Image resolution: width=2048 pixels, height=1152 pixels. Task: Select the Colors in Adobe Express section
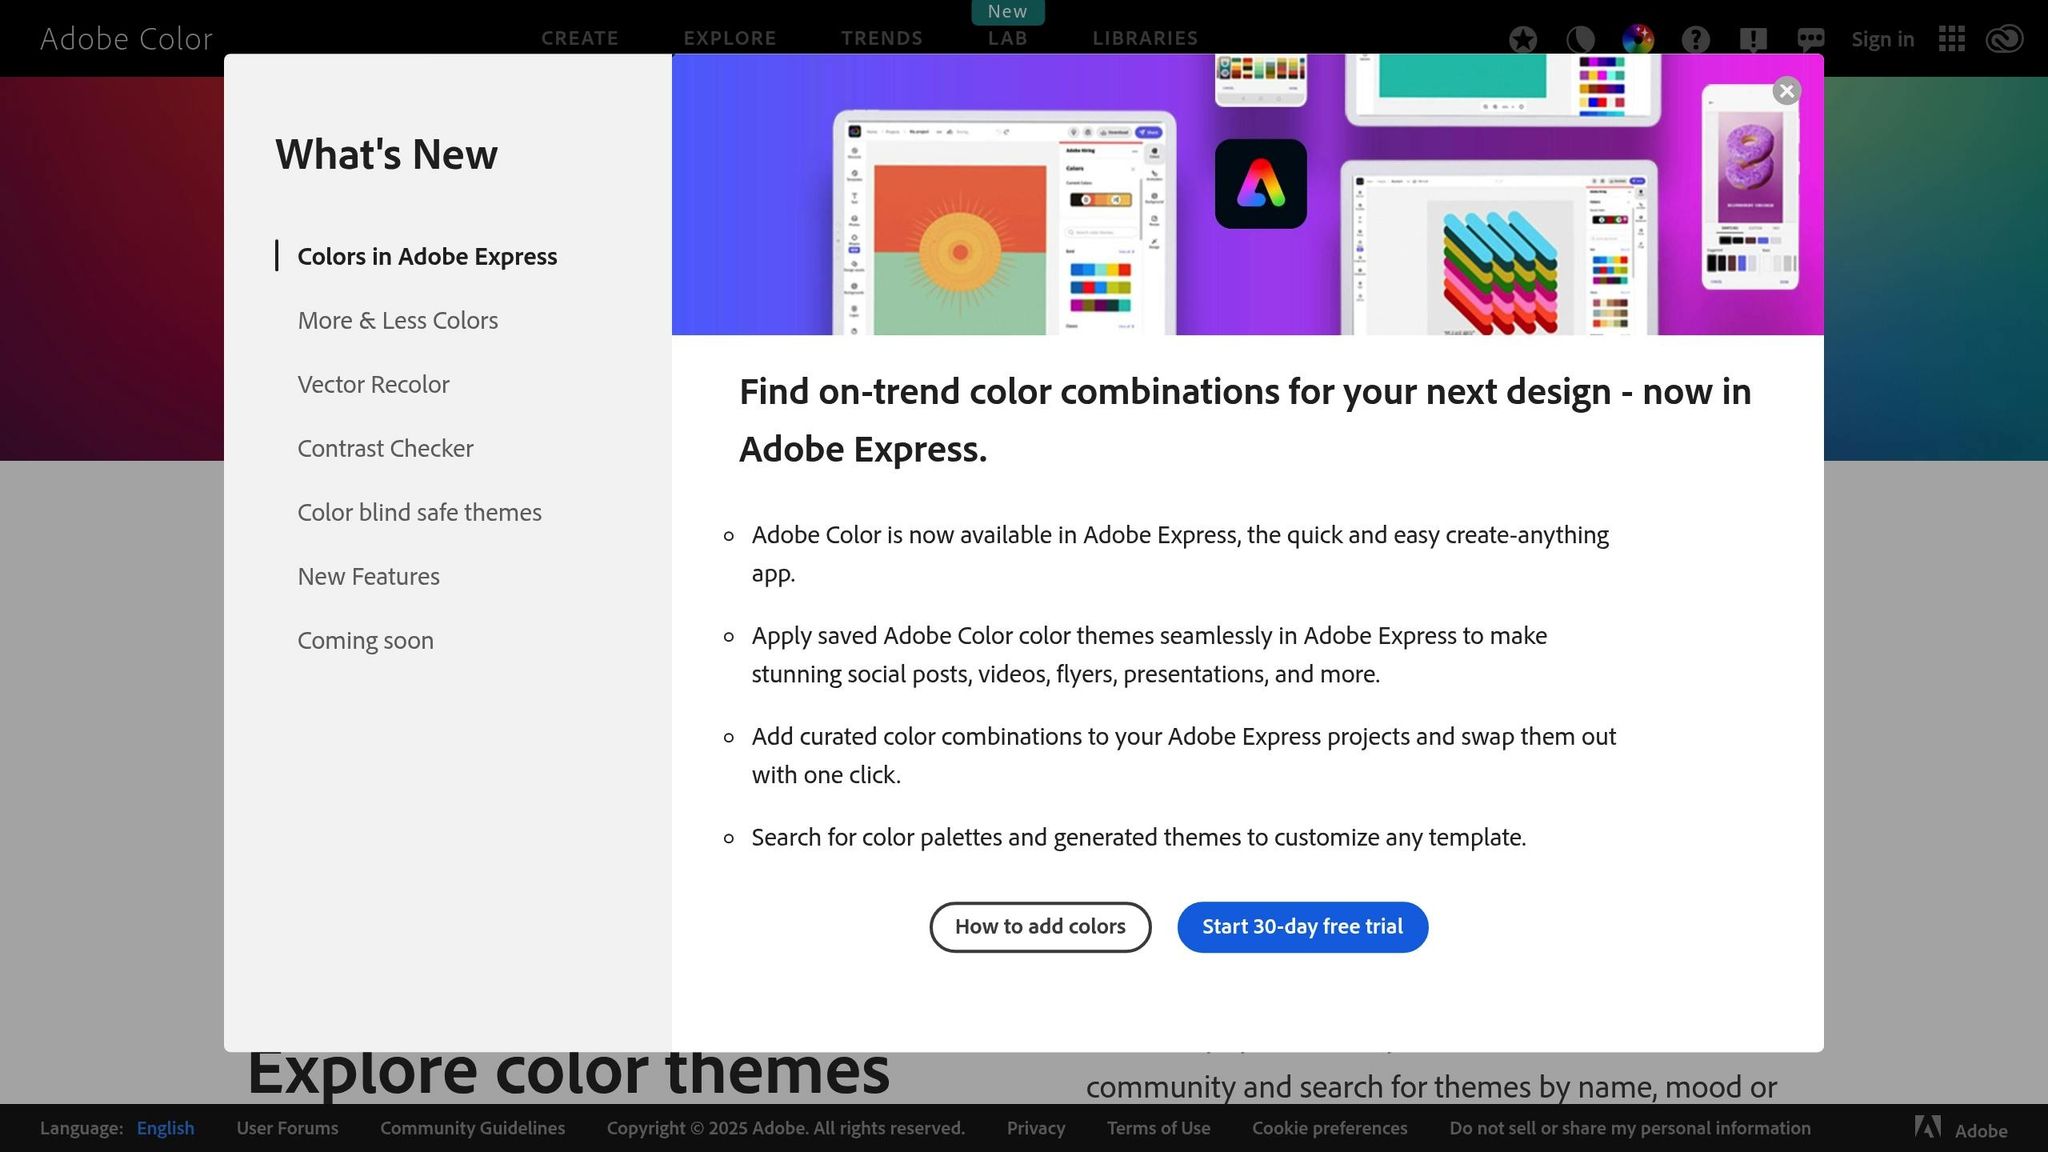click(x=427, y=256)
